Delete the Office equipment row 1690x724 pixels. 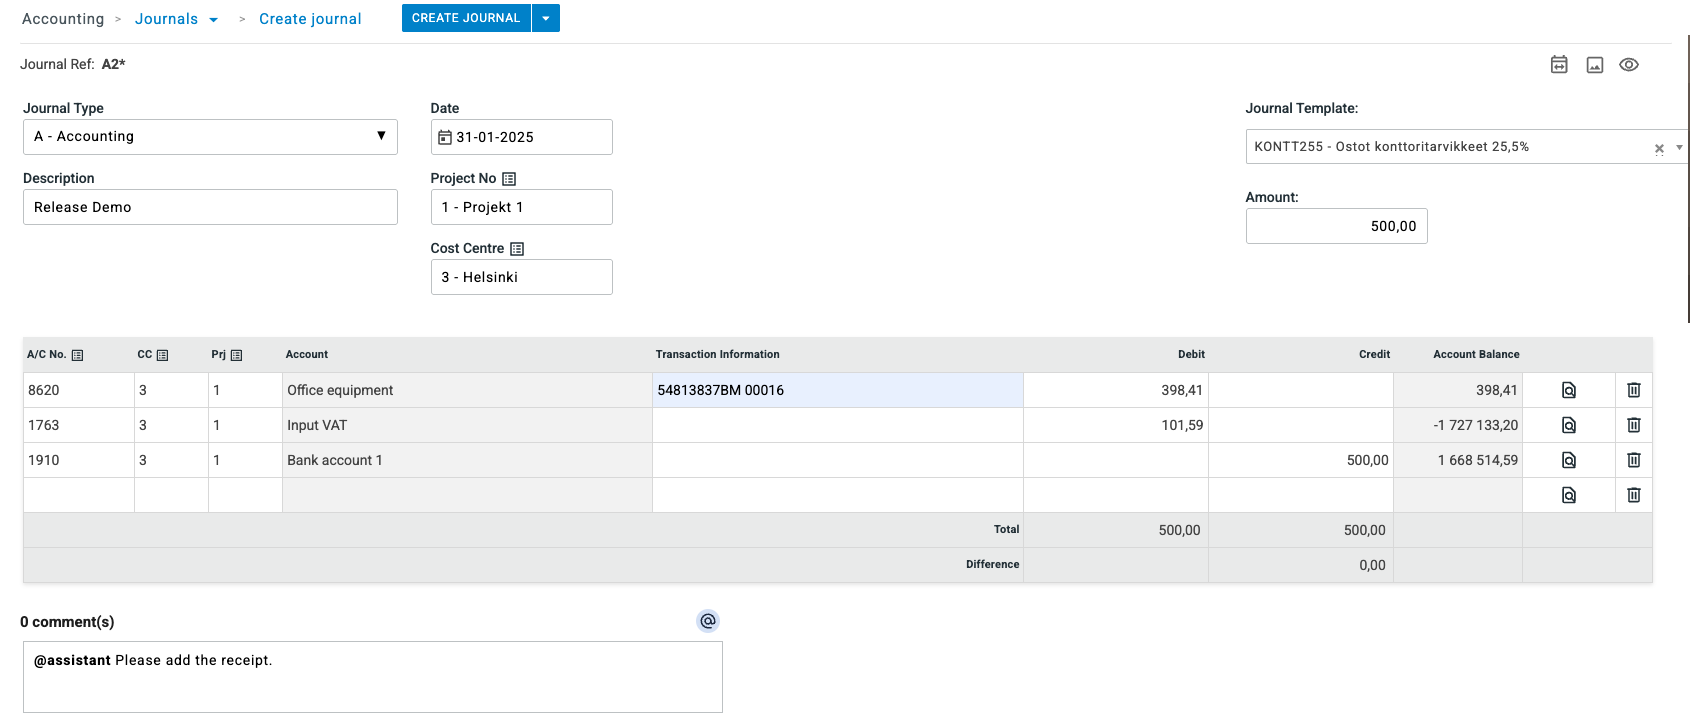pos(1633,390)
